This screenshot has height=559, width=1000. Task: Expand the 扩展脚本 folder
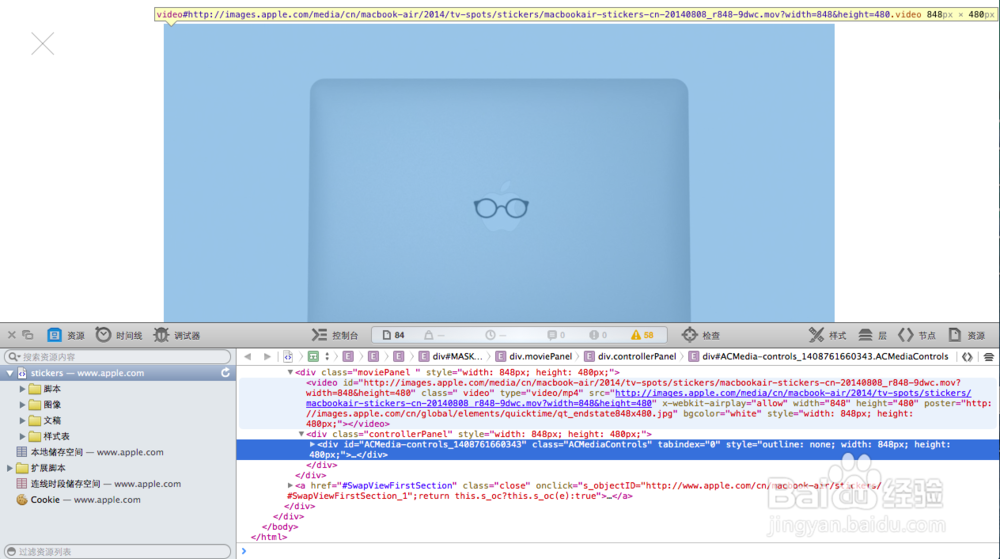pos(10,468)
